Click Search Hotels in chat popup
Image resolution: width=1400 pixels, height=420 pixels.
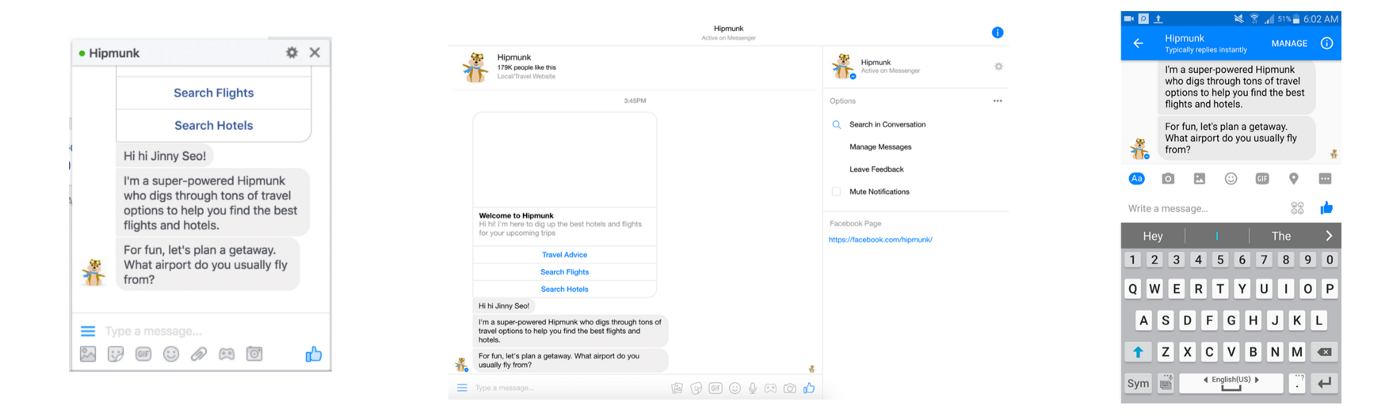[214, 126]
